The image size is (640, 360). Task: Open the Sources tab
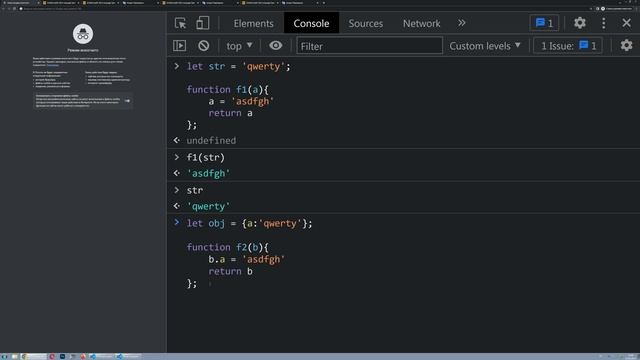(x=366, y=23)
